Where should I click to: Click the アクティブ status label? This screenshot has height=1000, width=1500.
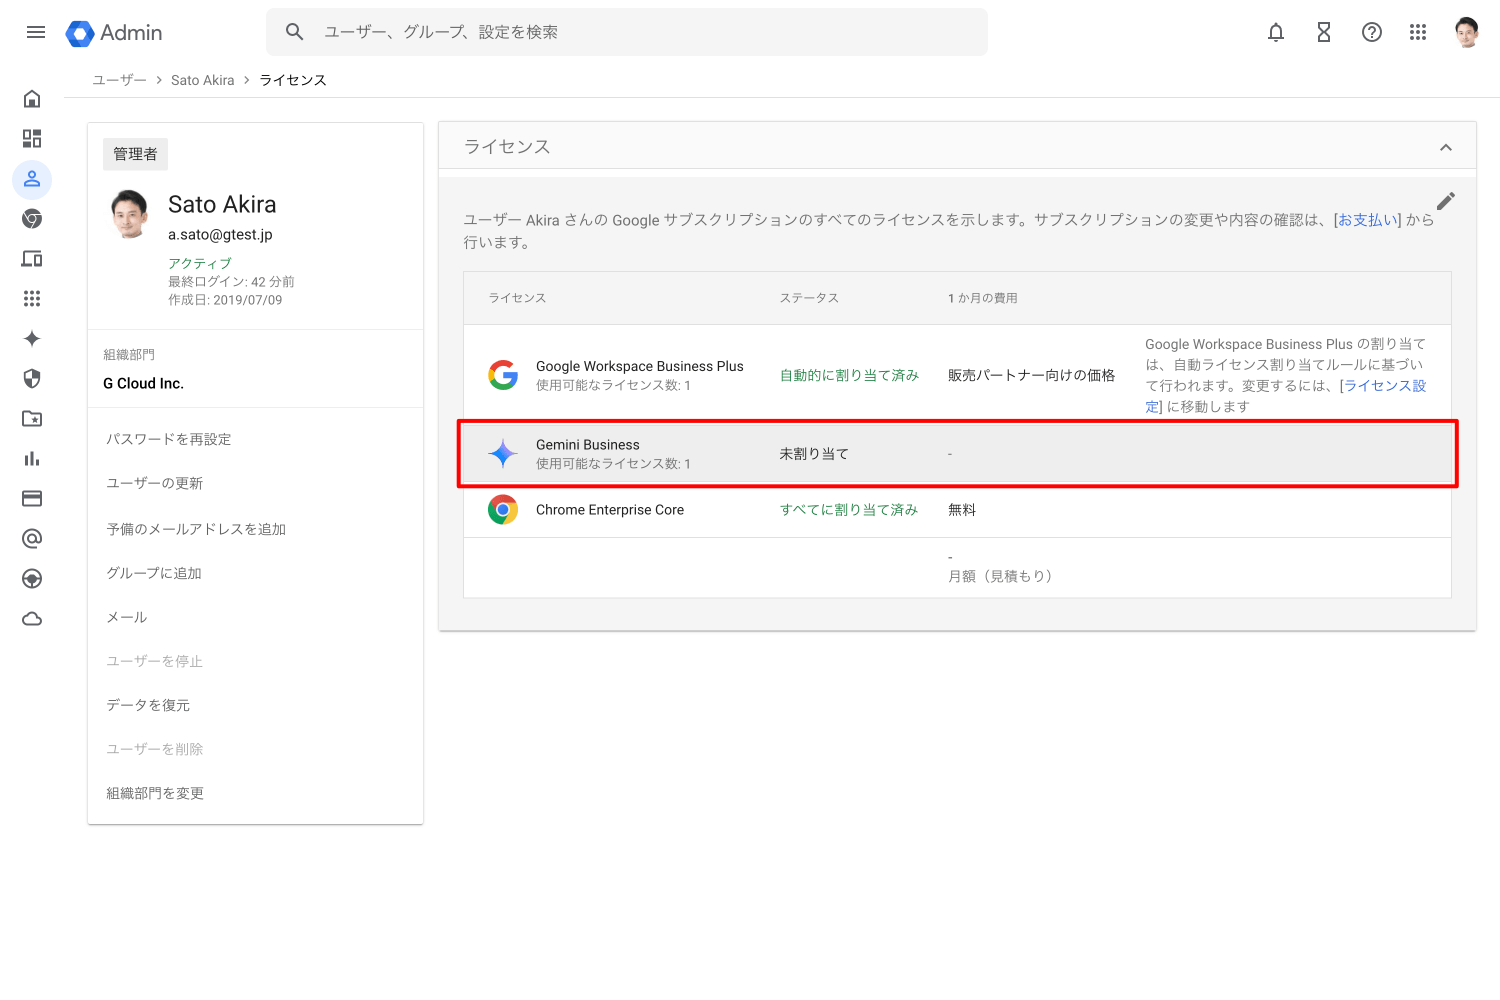(200, 263)
